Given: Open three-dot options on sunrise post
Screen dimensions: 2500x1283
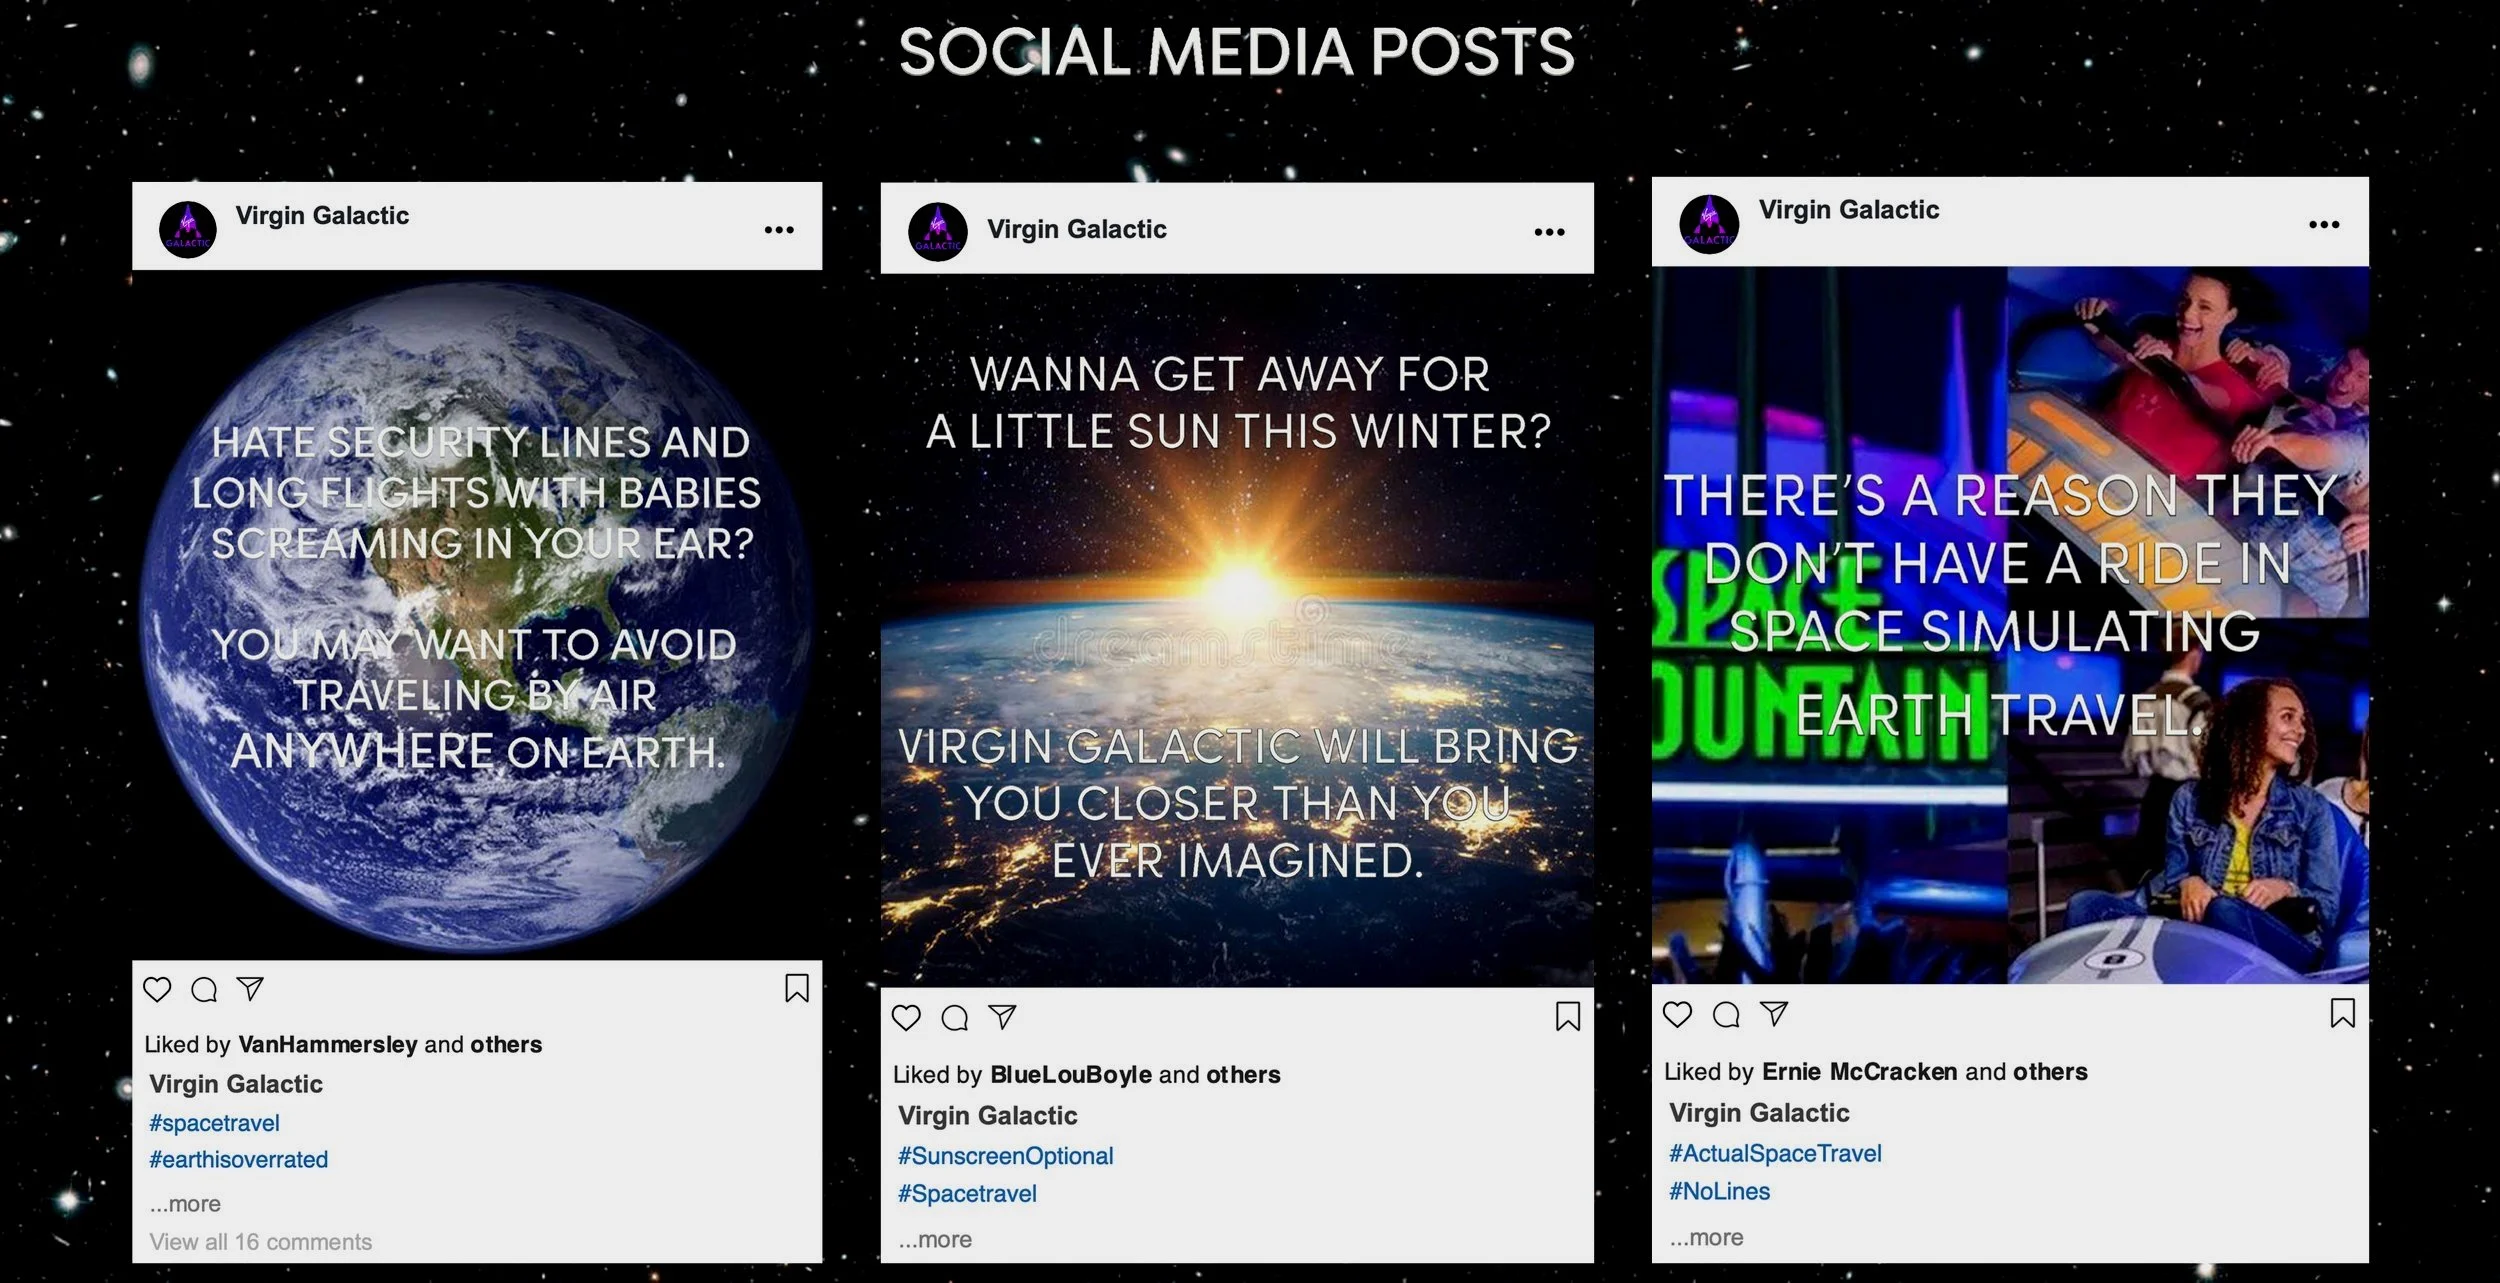Looking at the screenshot, I should tap(1549, 232).
